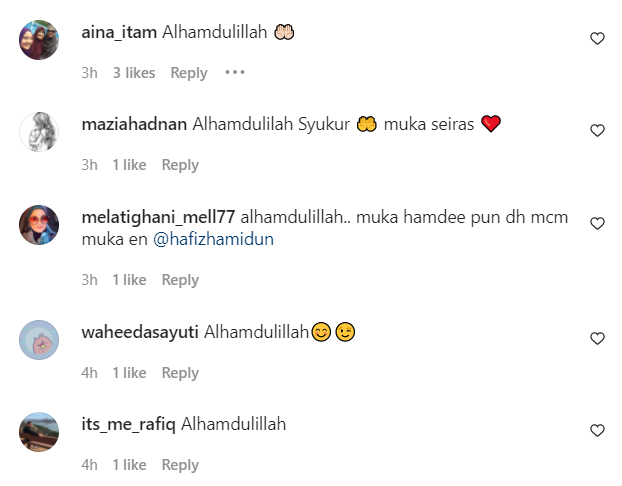
Task: Reply to maziahadnan's comment
Action: pyautogui.click(x=180, y=165)
